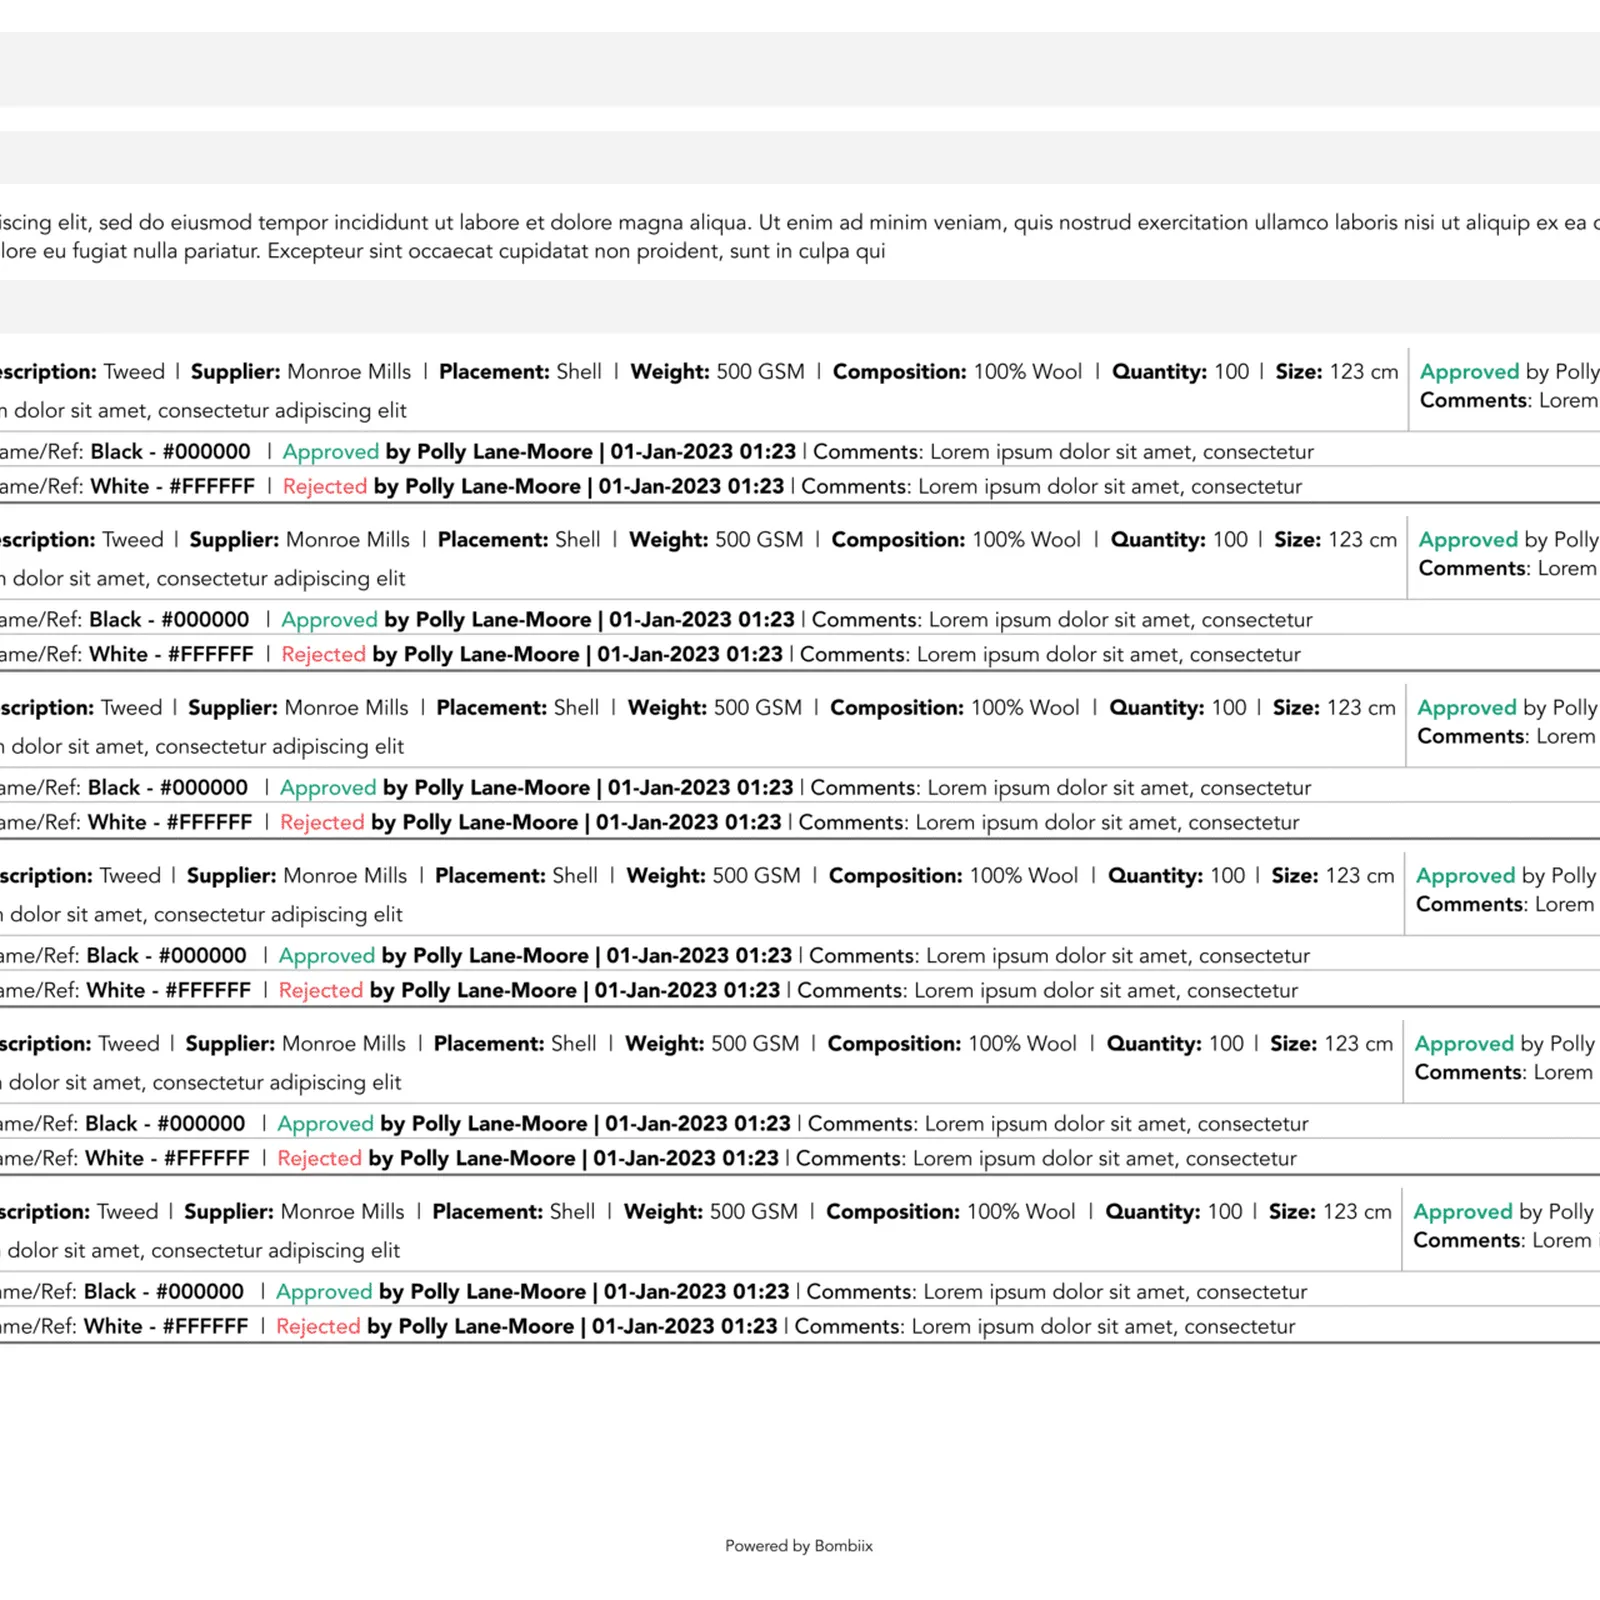Click Approved by Polly panel beside the third entry
The height and width of the screenshot is (1600, 1600).
point(1507,708)
